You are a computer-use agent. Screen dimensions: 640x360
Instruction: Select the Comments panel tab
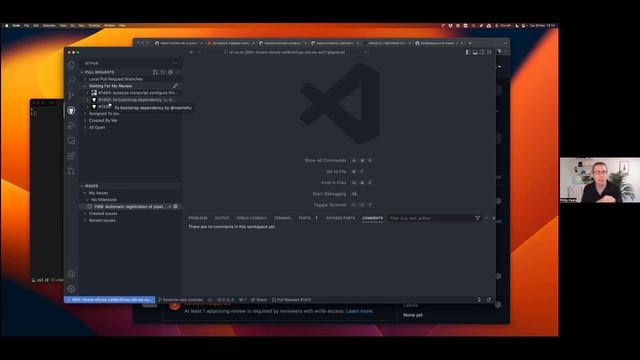coord(373,218)
